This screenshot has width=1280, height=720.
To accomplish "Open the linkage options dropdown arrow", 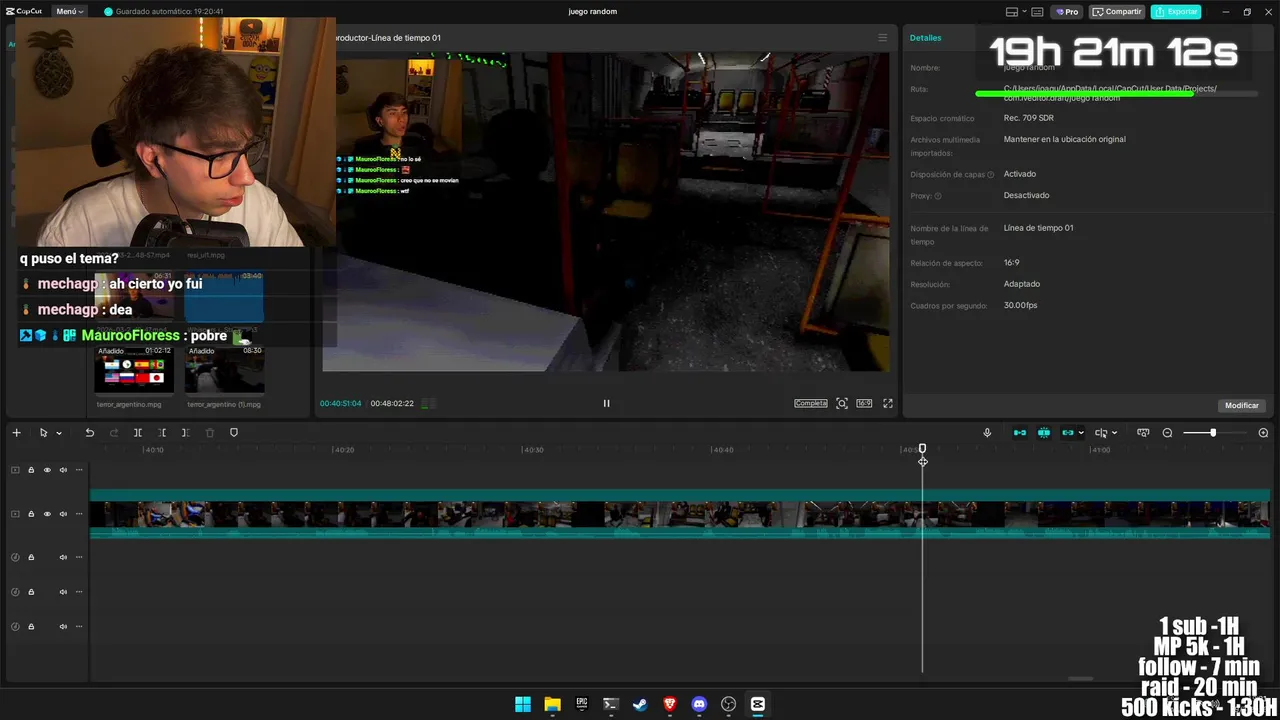I will 1081,433.
